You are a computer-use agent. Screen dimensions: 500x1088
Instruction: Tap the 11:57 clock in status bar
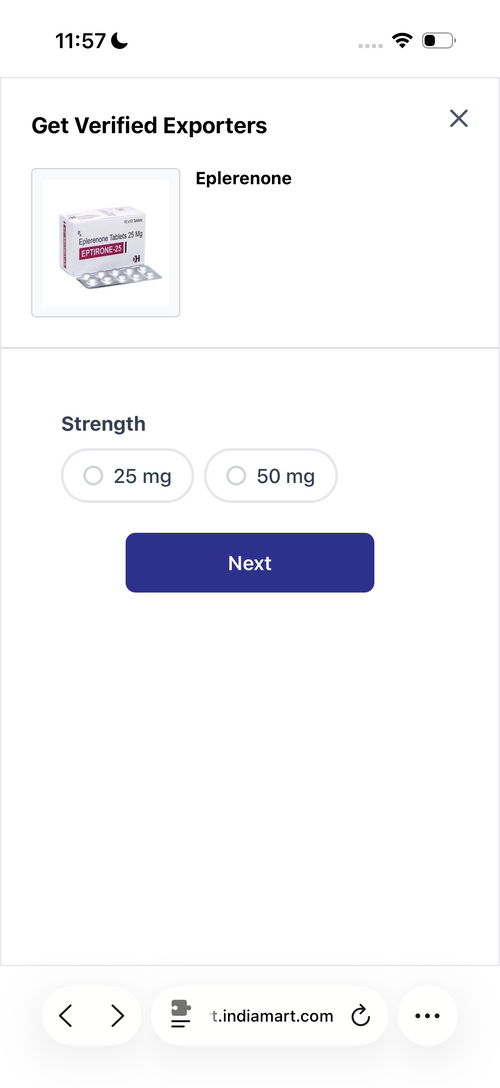pyautogui.click(x=80, y=42)
